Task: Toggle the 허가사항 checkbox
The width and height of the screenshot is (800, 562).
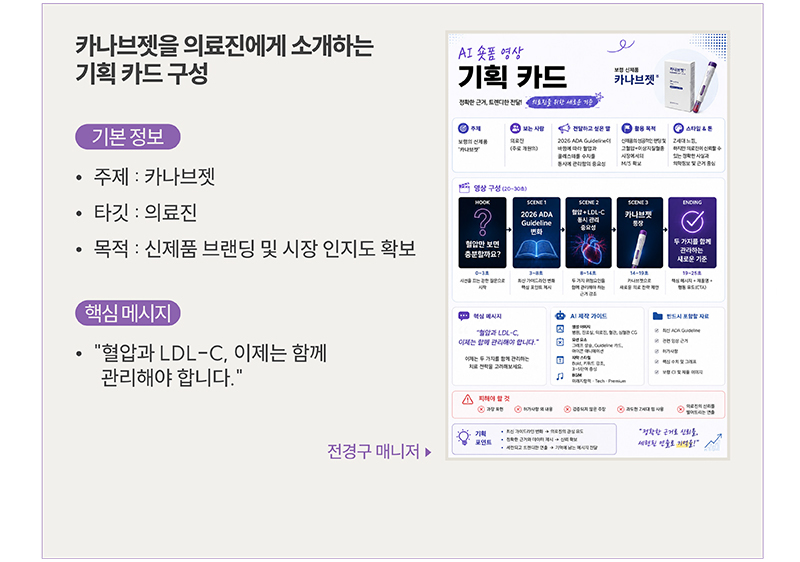Action: (657, 351)
